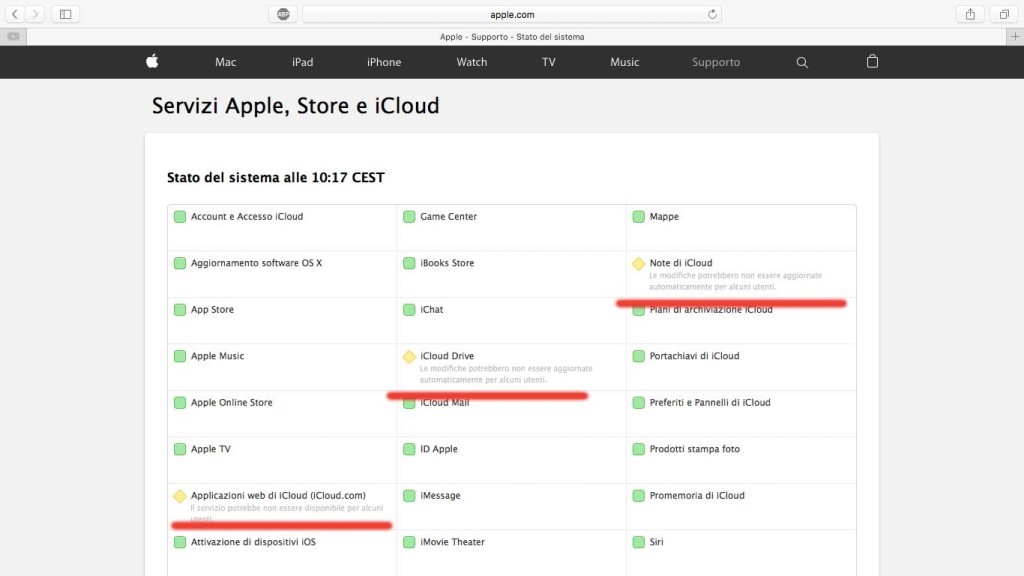This screenshot has width=1024, height=576.
Task: Open Safari's tab overview icon
Action: click(1004, 13)
